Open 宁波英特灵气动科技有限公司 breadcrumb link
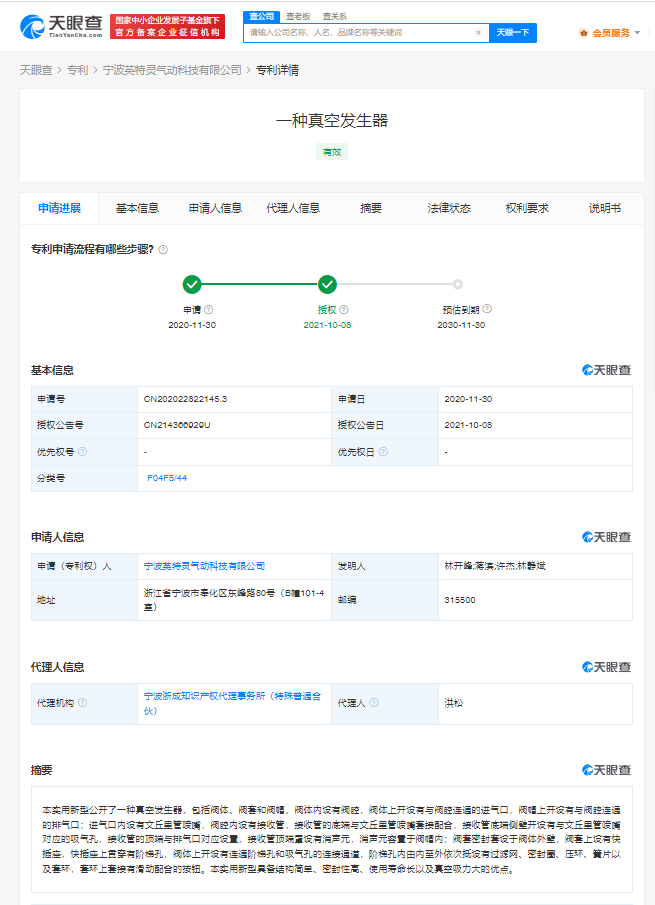 (172, 70)
